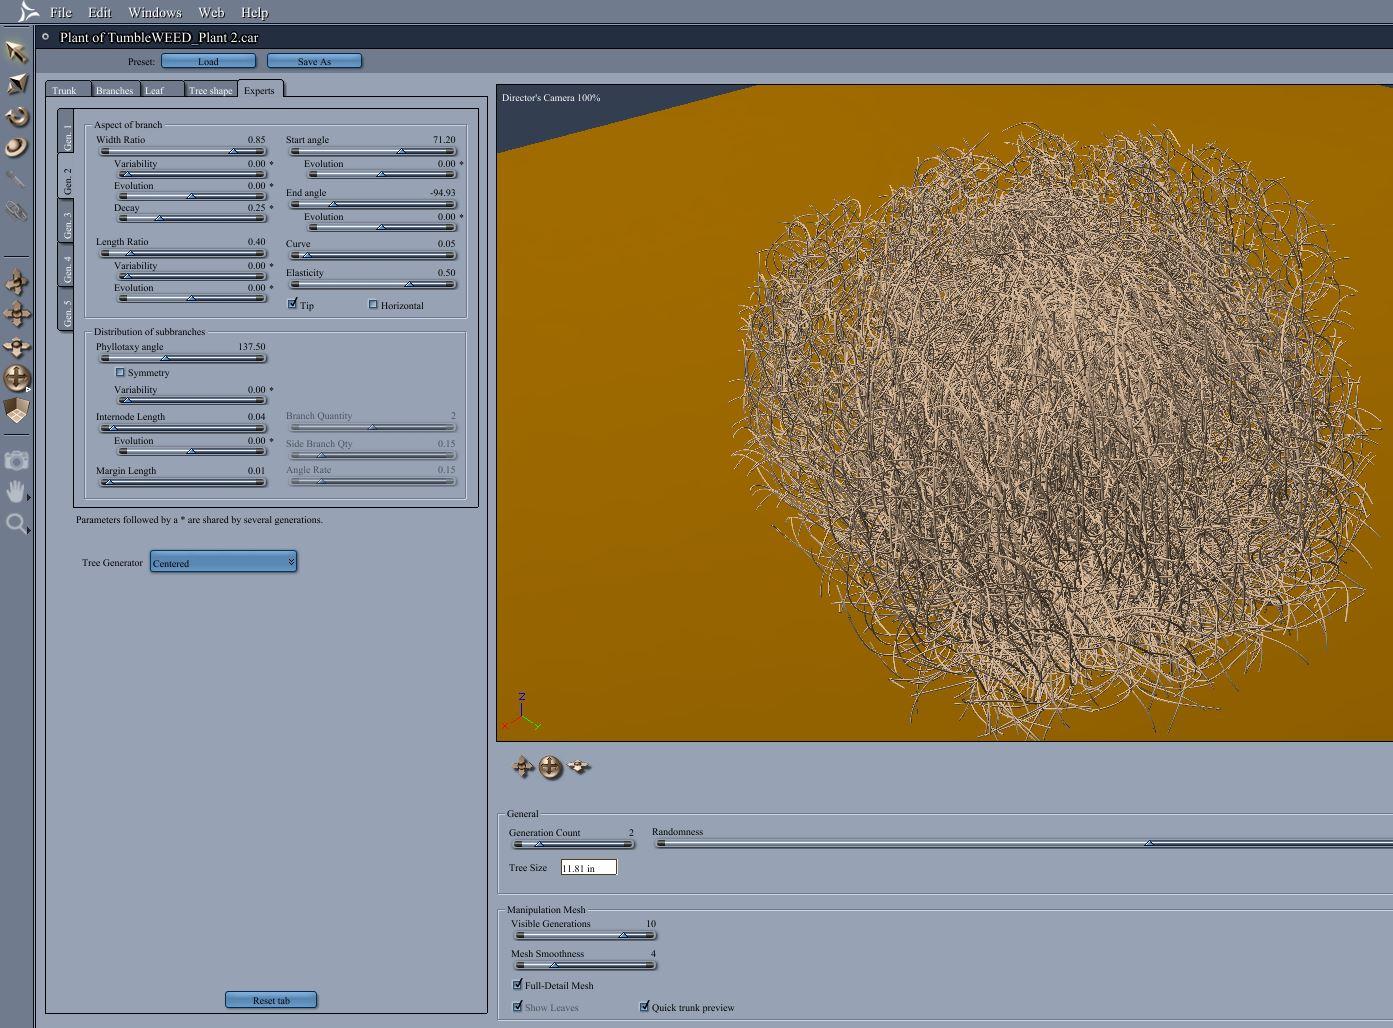This screenshot has width=1393, height=1028.
Task: Select the gold arrow Move/Selection tool
Action: click(x=16, y=52)
